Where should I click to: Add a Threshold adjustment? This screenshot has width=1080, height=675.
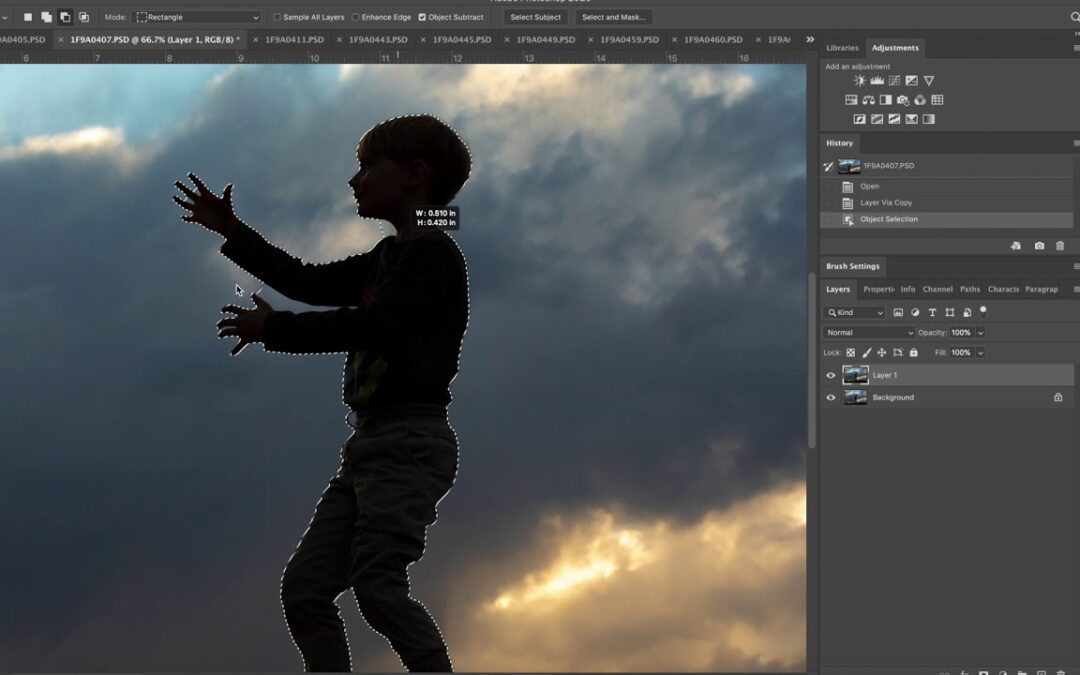click(x=894, y=119)
